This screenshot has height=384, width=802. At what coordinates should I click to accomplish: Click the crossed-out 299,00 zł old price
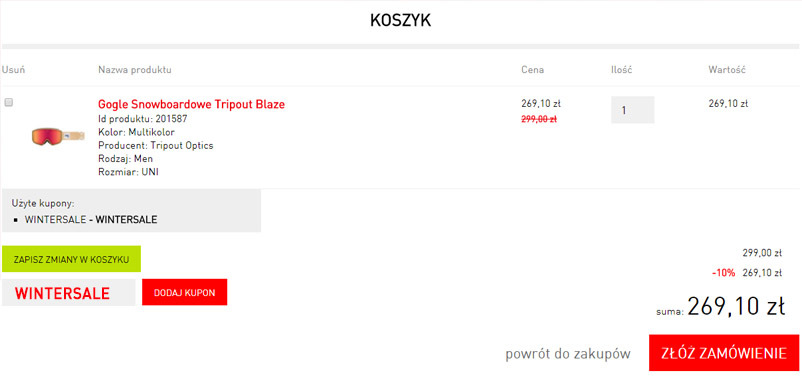pos(539,119)
